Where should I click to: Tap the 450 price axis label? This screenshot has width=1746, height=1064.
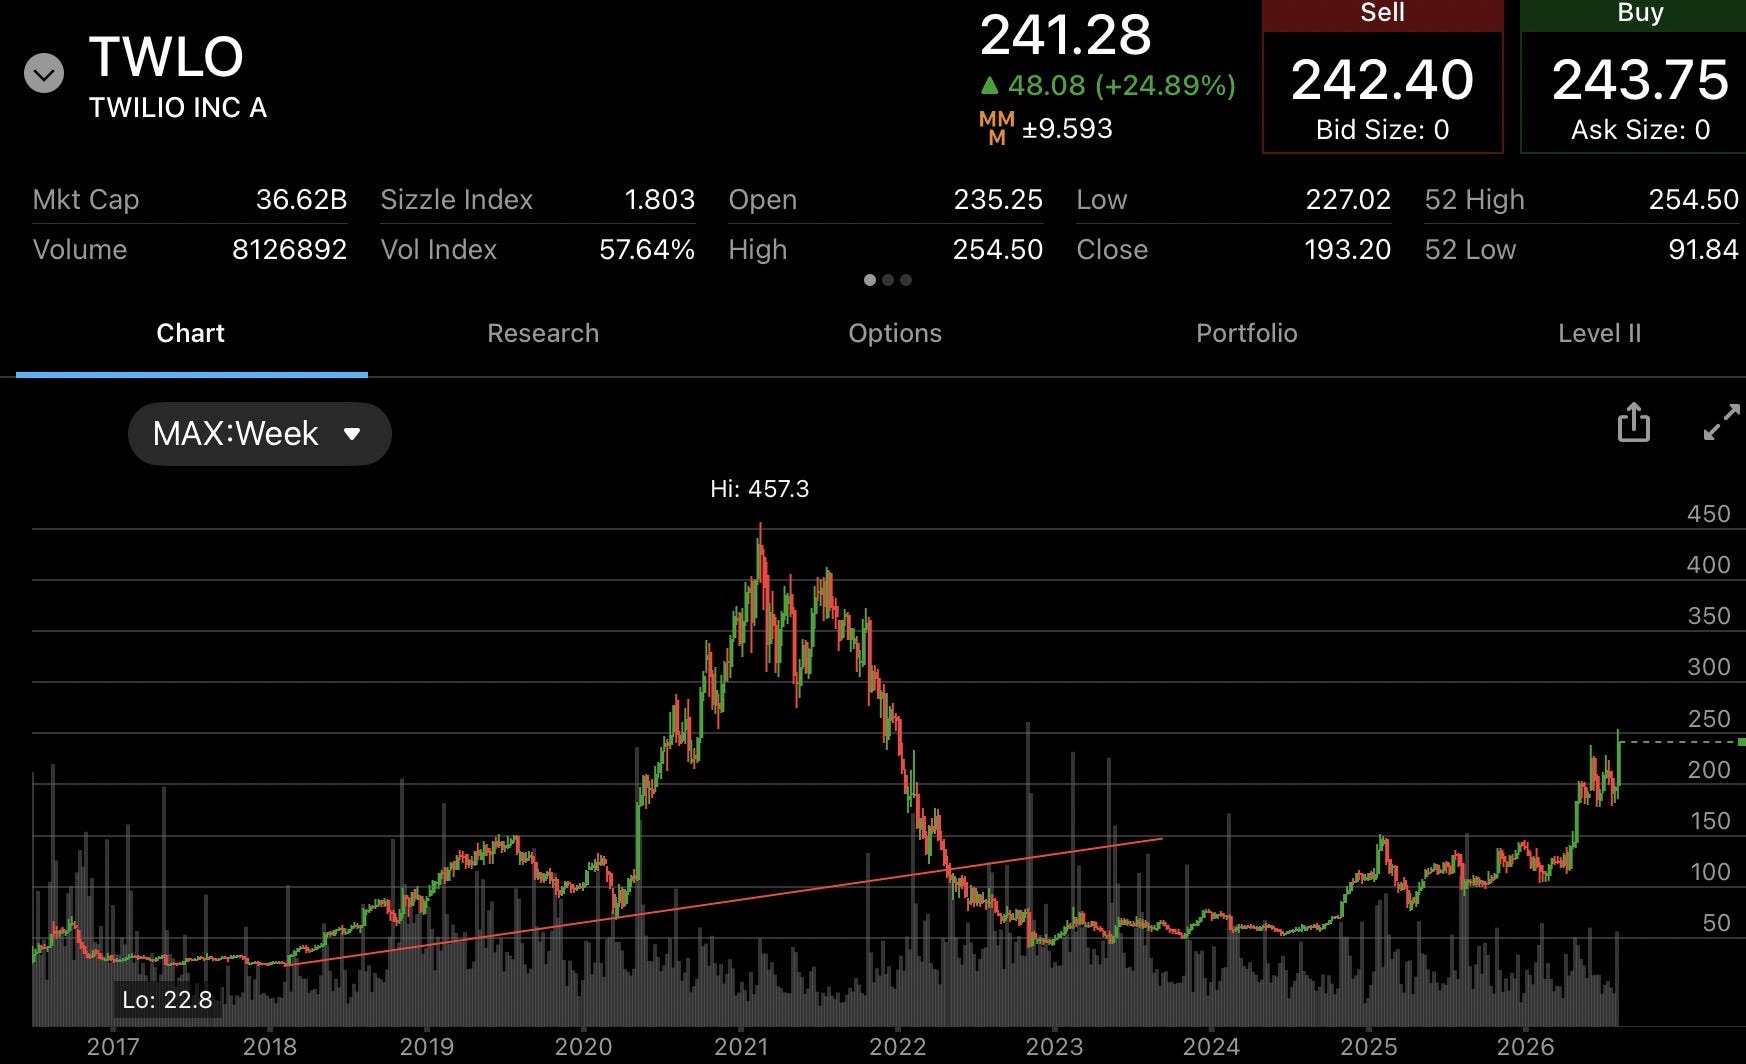(1708, 514)
